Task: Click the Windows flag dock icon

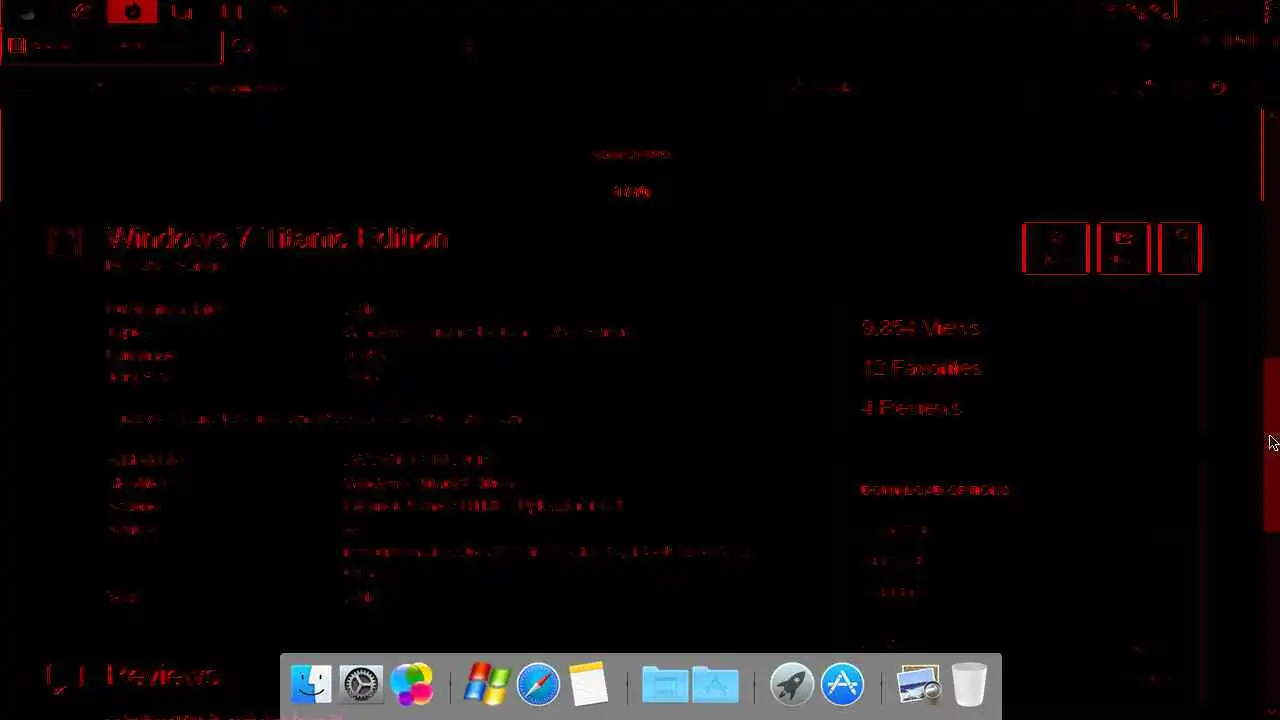Action: click(x=487, y=685)
